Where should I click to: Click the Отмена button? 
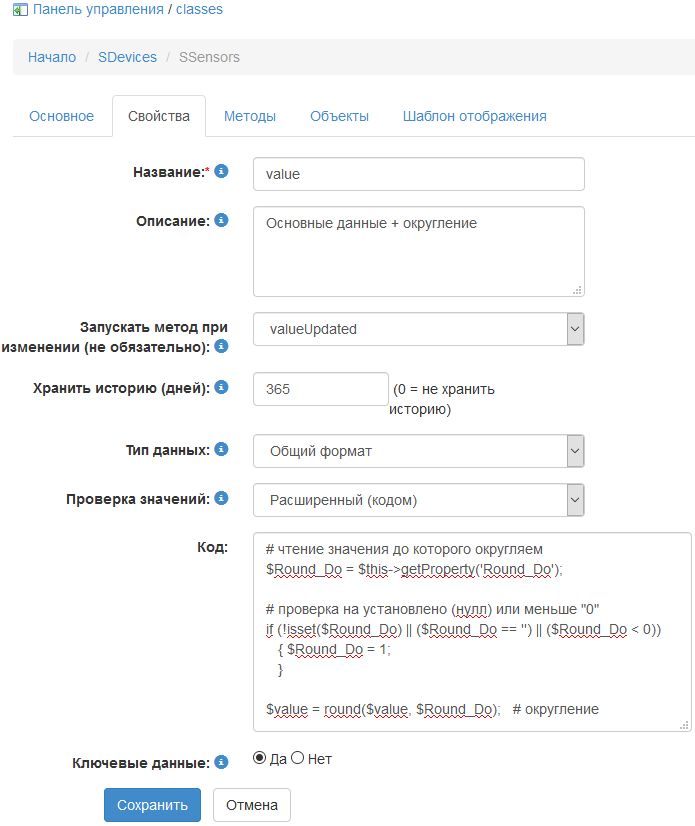pyautogui.click(x=251, y=805)
